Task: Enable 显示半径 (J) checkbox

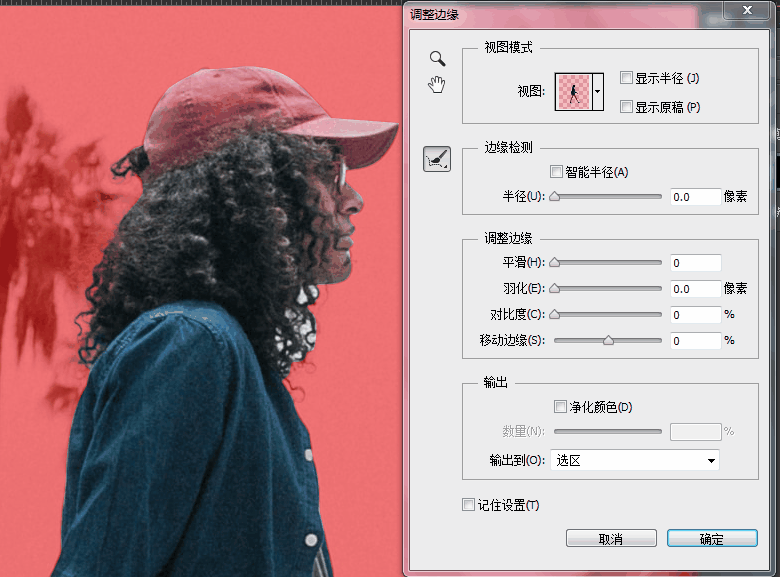Action: click(x=626, y=78)
